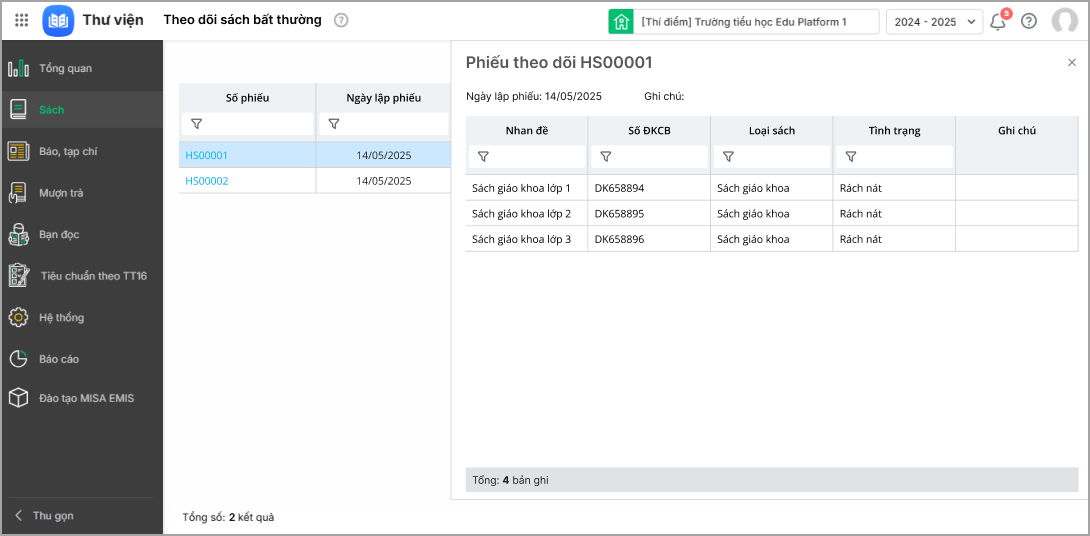Open the user avatar menu
Image resolution: width=1090 pixels, height=536 pixels.
point(1064,21)
